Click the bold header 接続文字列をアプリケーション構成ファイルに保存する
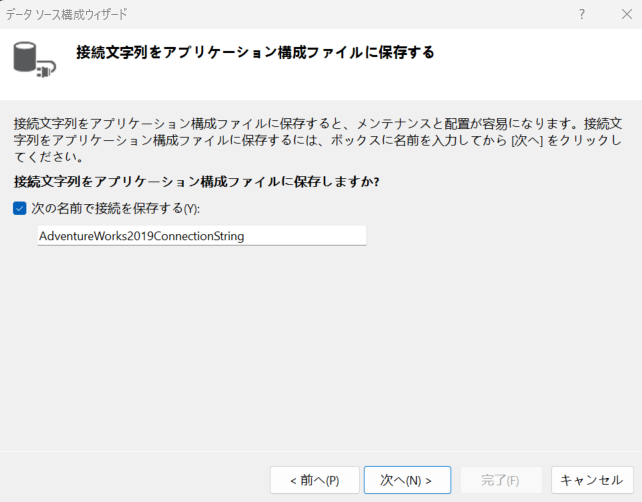 point(255,53)
